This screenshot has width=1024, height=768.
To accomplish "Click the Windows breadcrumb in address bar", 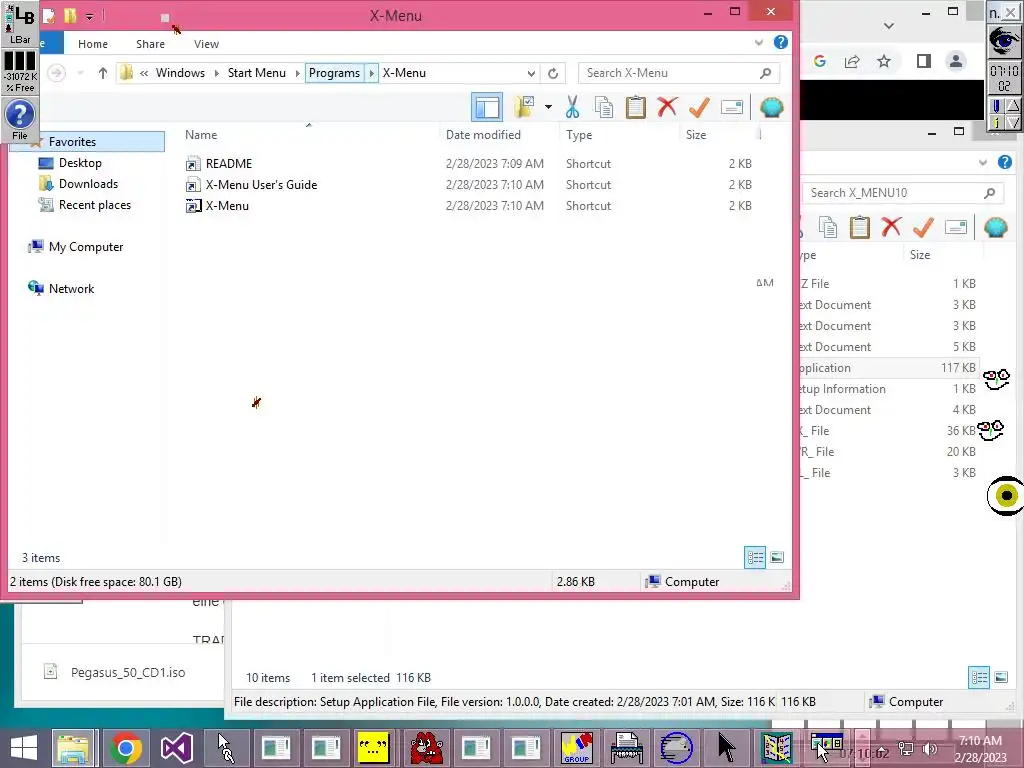I will [x=180, y=73].
